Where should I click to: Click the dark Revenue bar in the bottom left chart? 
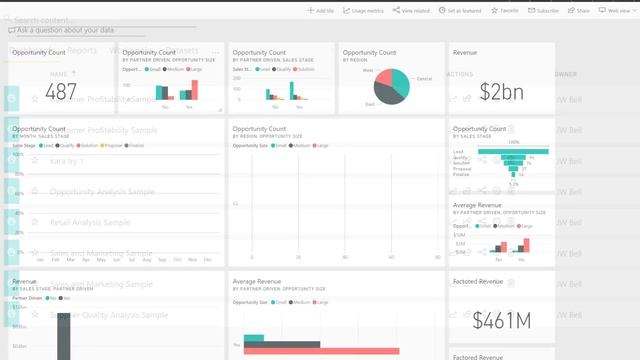pos(64,336)
